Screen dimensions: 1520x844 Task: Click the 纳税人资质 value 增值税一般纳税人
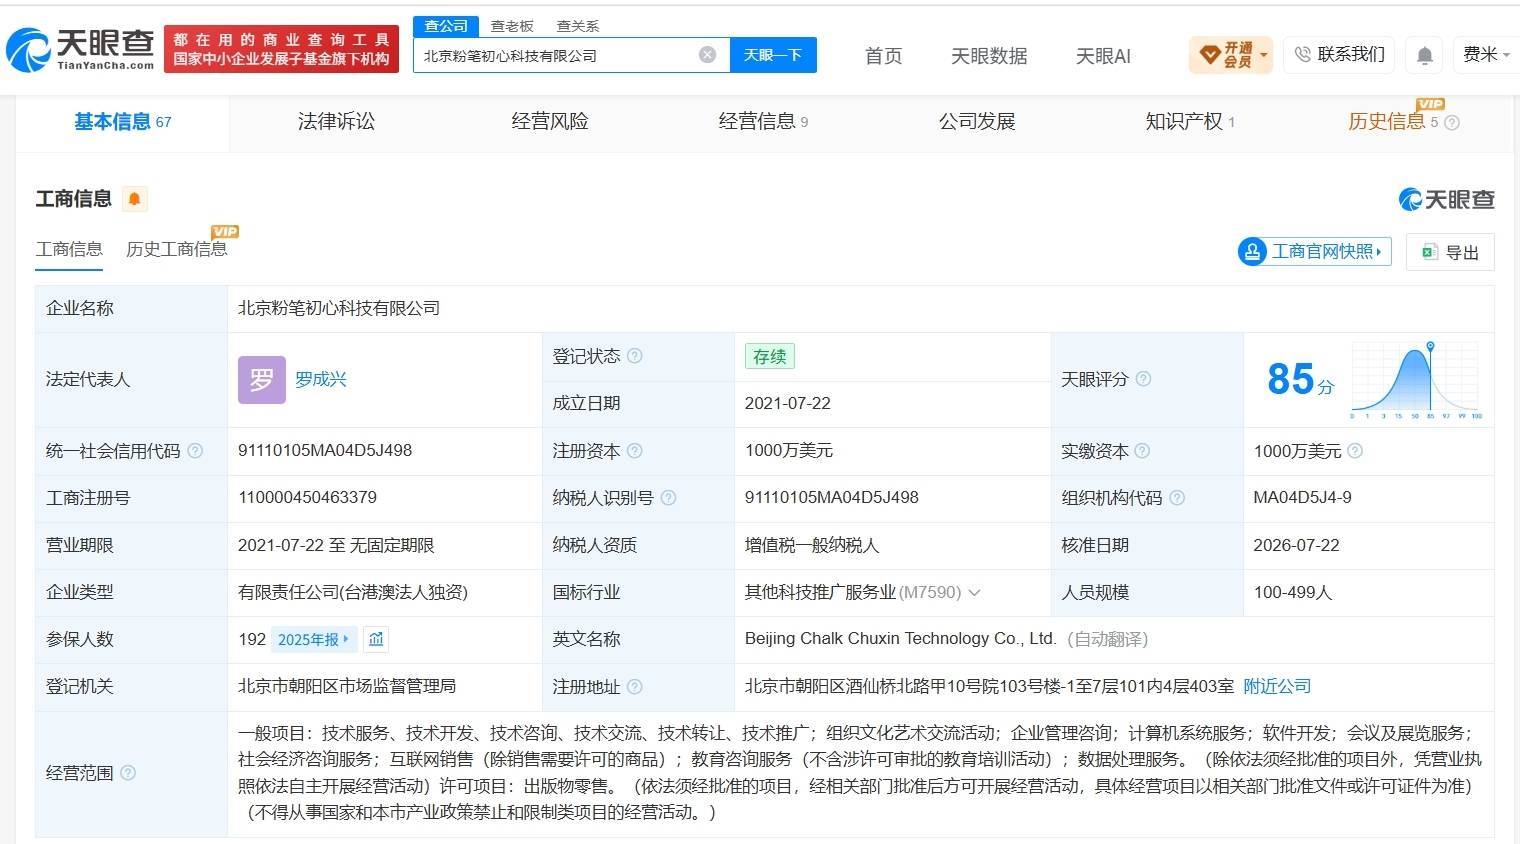(812, 546)
